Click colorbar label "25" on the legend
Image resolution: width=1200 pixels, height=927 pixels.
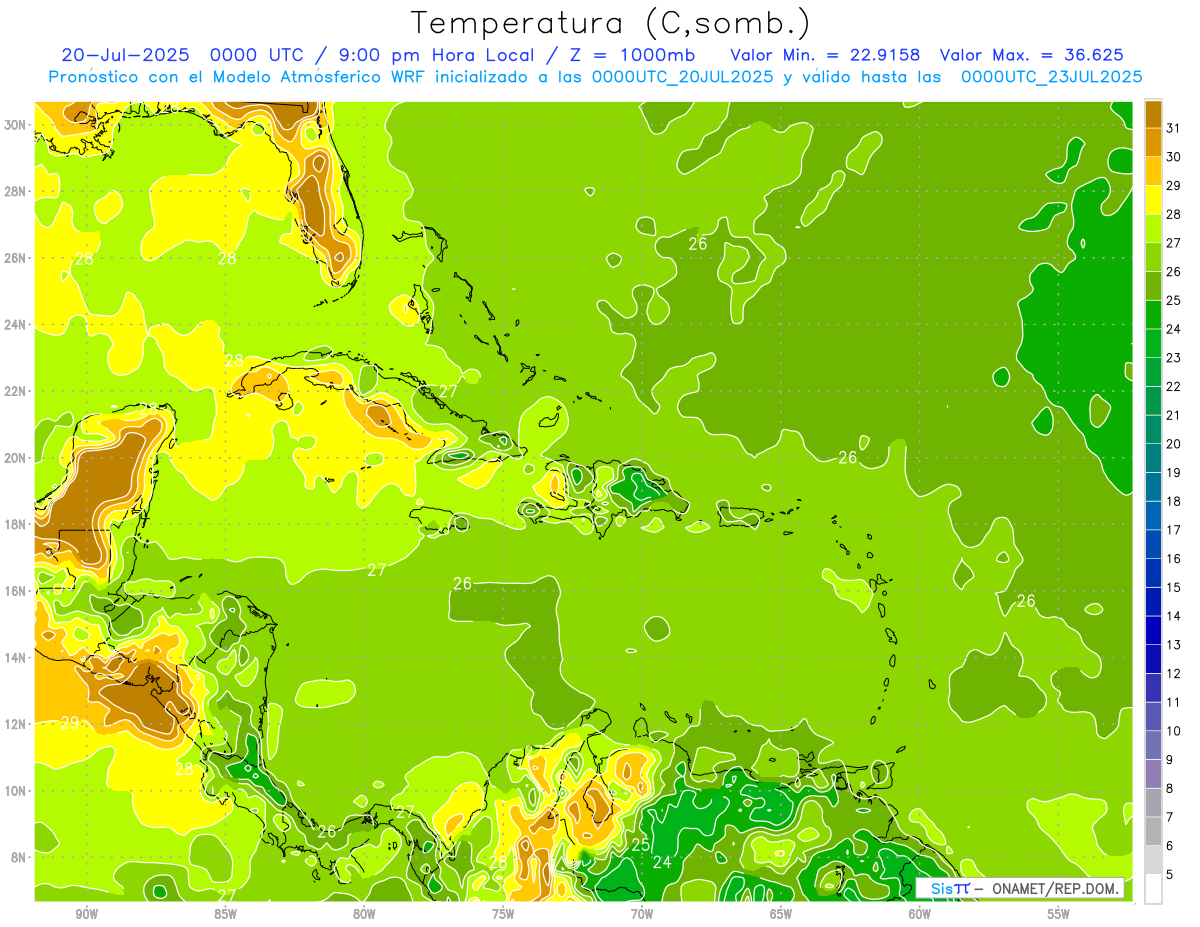tap(1173, 300)
